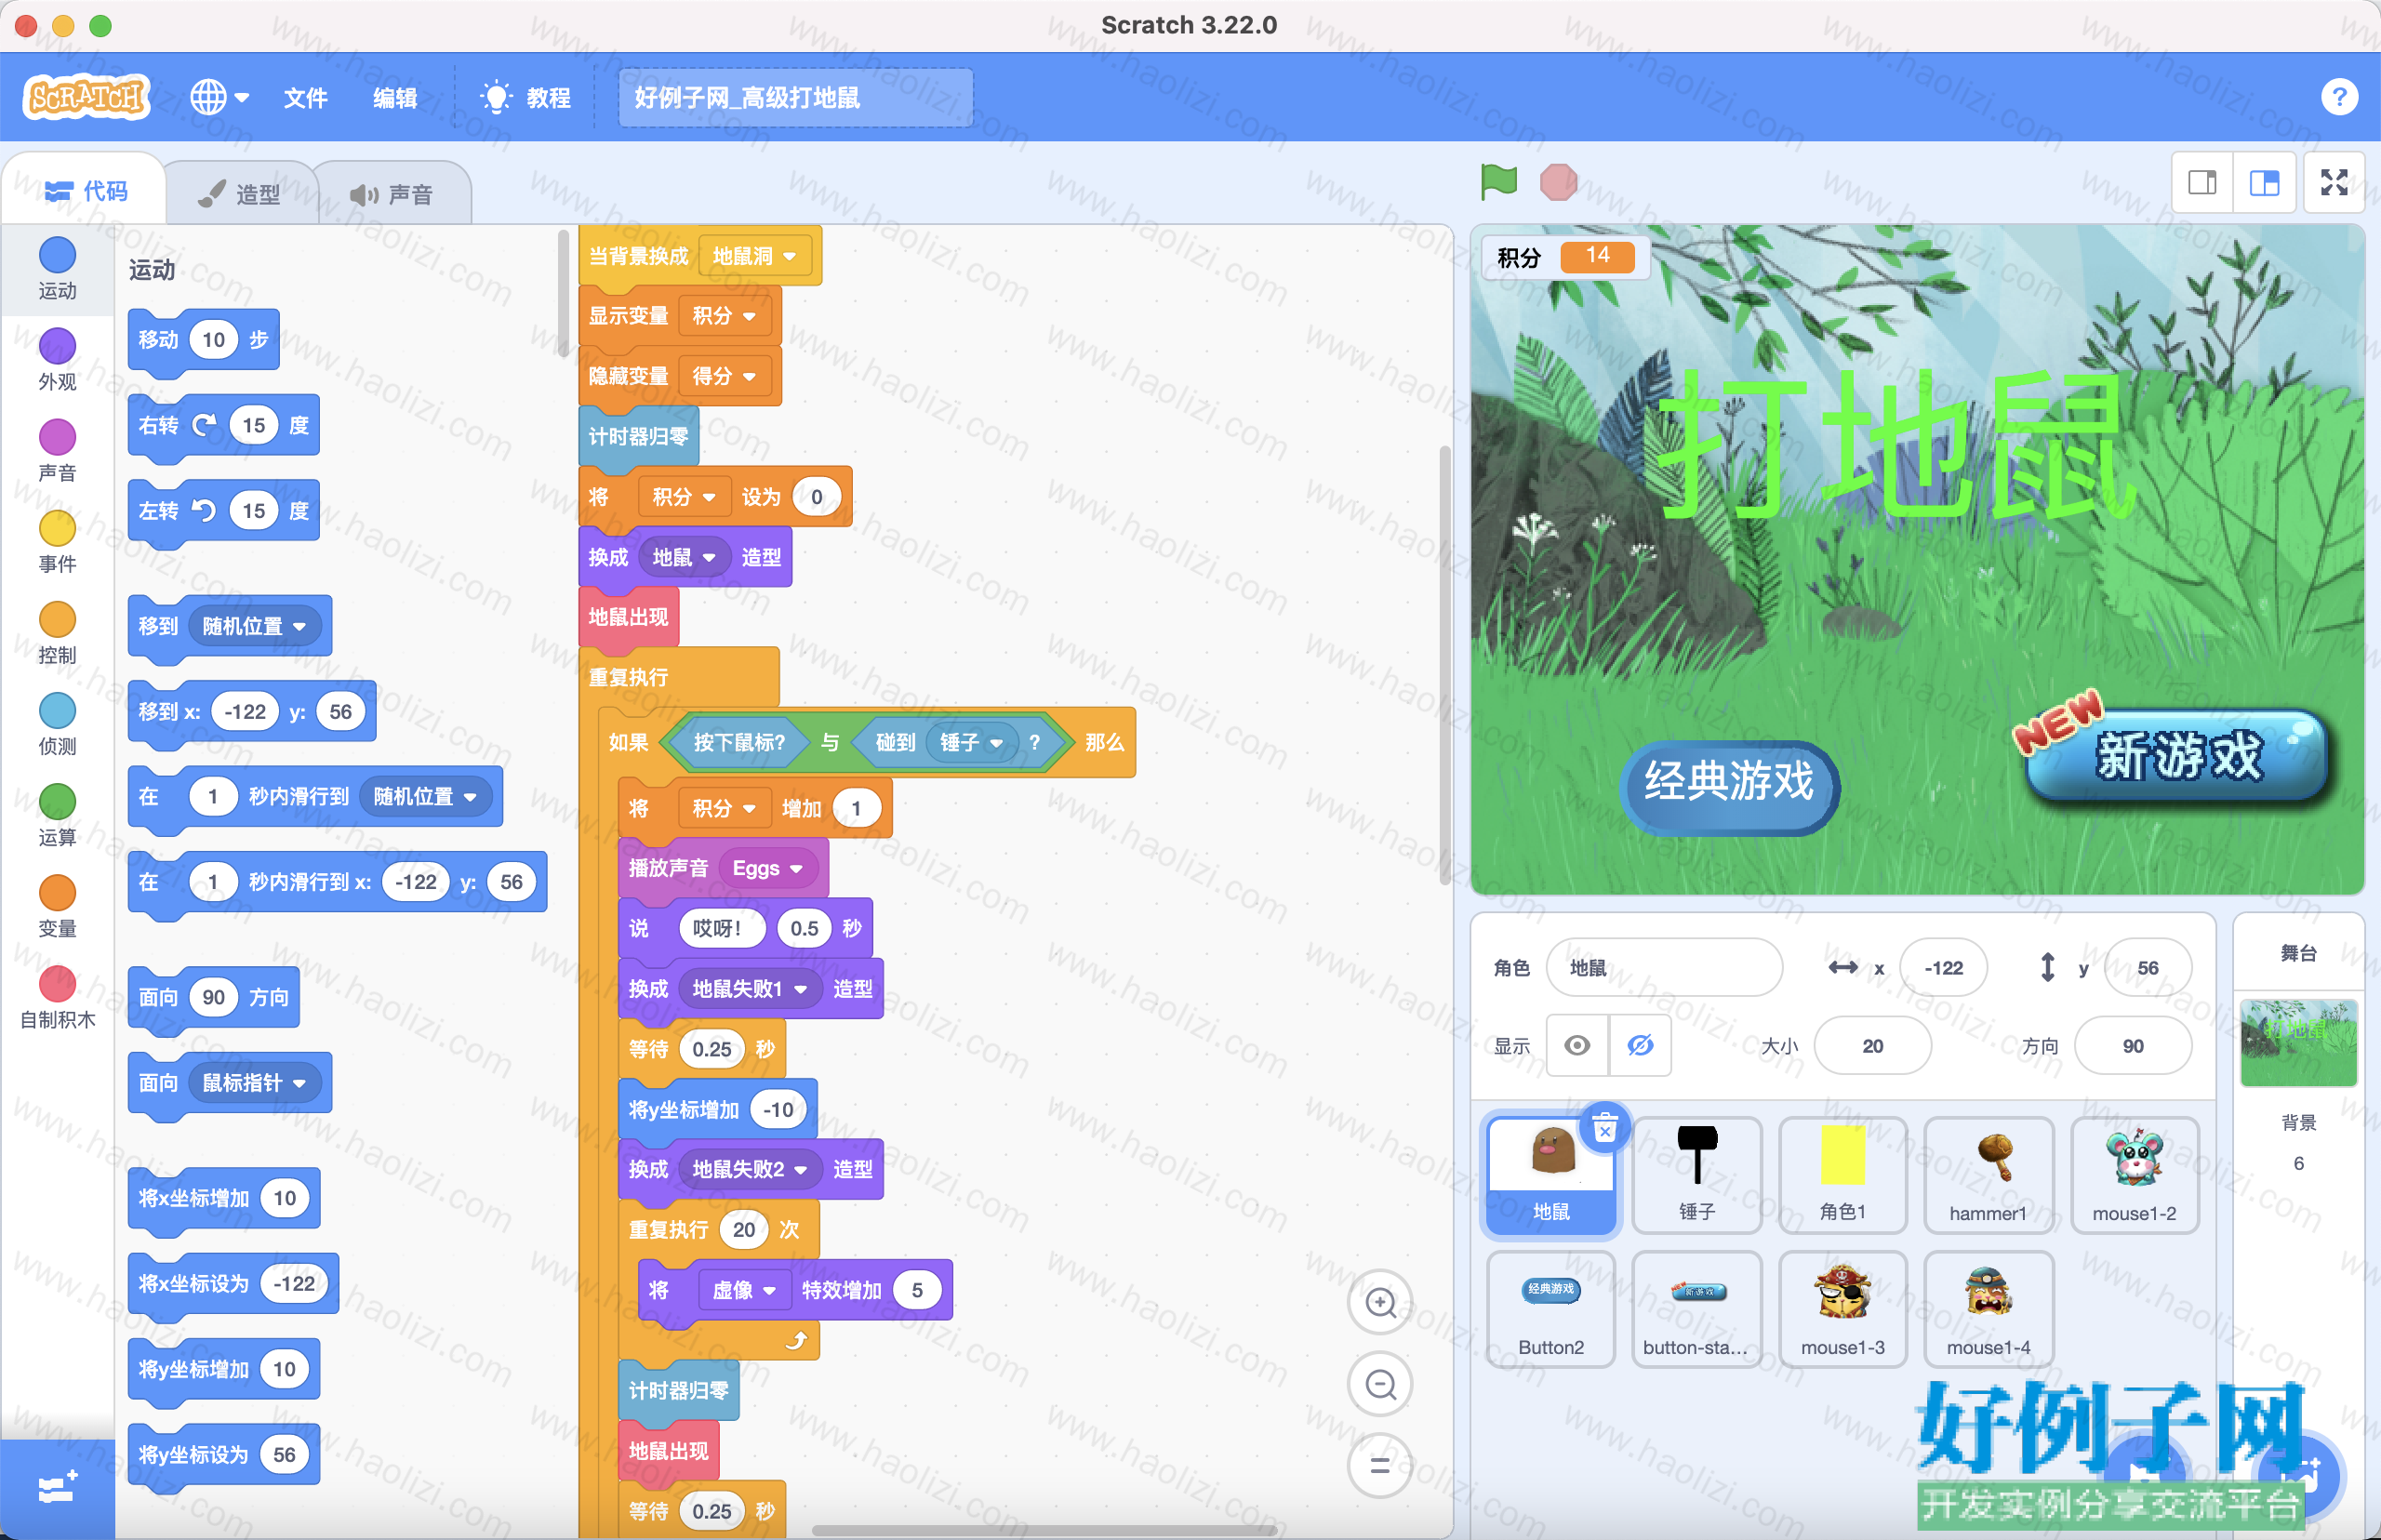Click the add extension button
2381x1540 pixels.
coord(57,1489)
